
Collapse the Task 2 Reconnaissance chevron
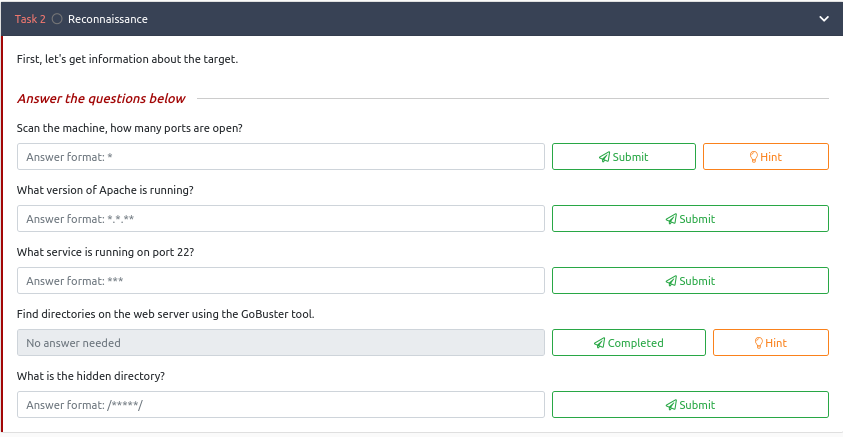pos(824,19)
